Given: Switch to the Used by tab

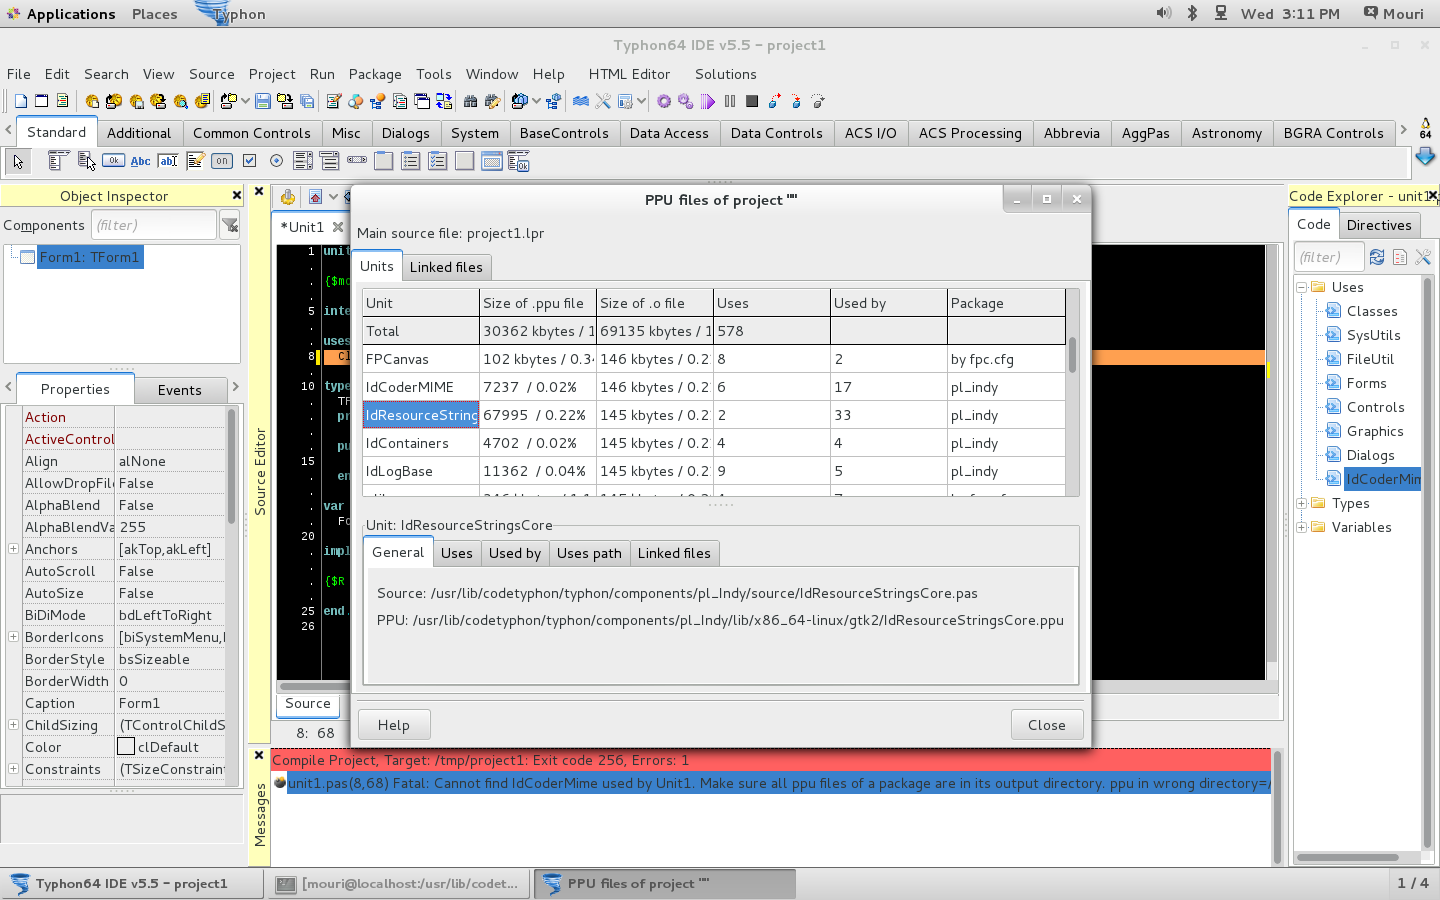Looking at the screenshot, I should [x=515, y=553].
